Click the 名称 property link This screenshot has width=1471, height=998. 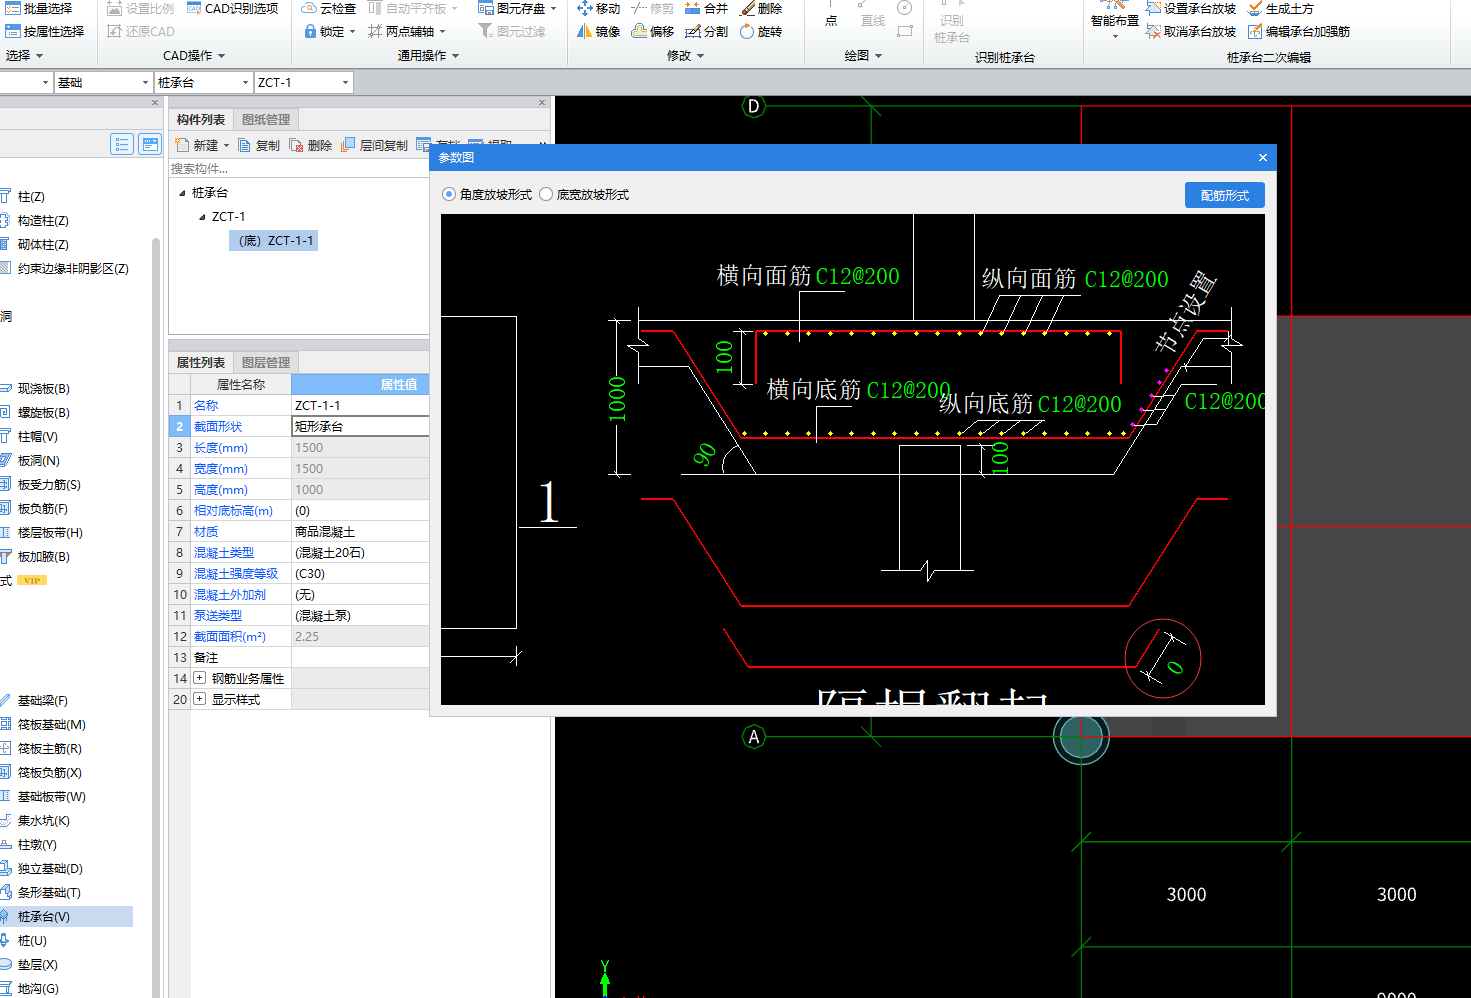[206, 405]
